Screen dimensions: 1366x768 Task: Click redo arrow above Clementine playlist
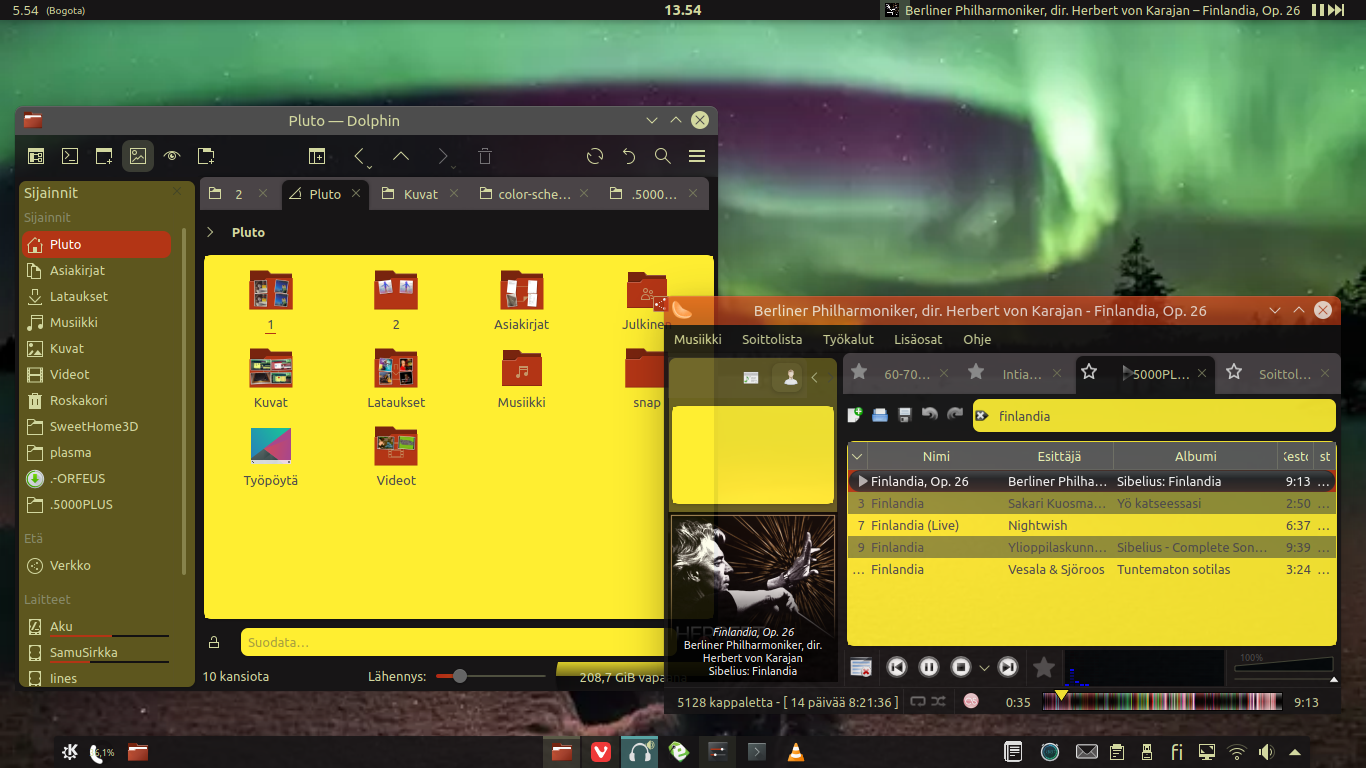click(955, 415)
